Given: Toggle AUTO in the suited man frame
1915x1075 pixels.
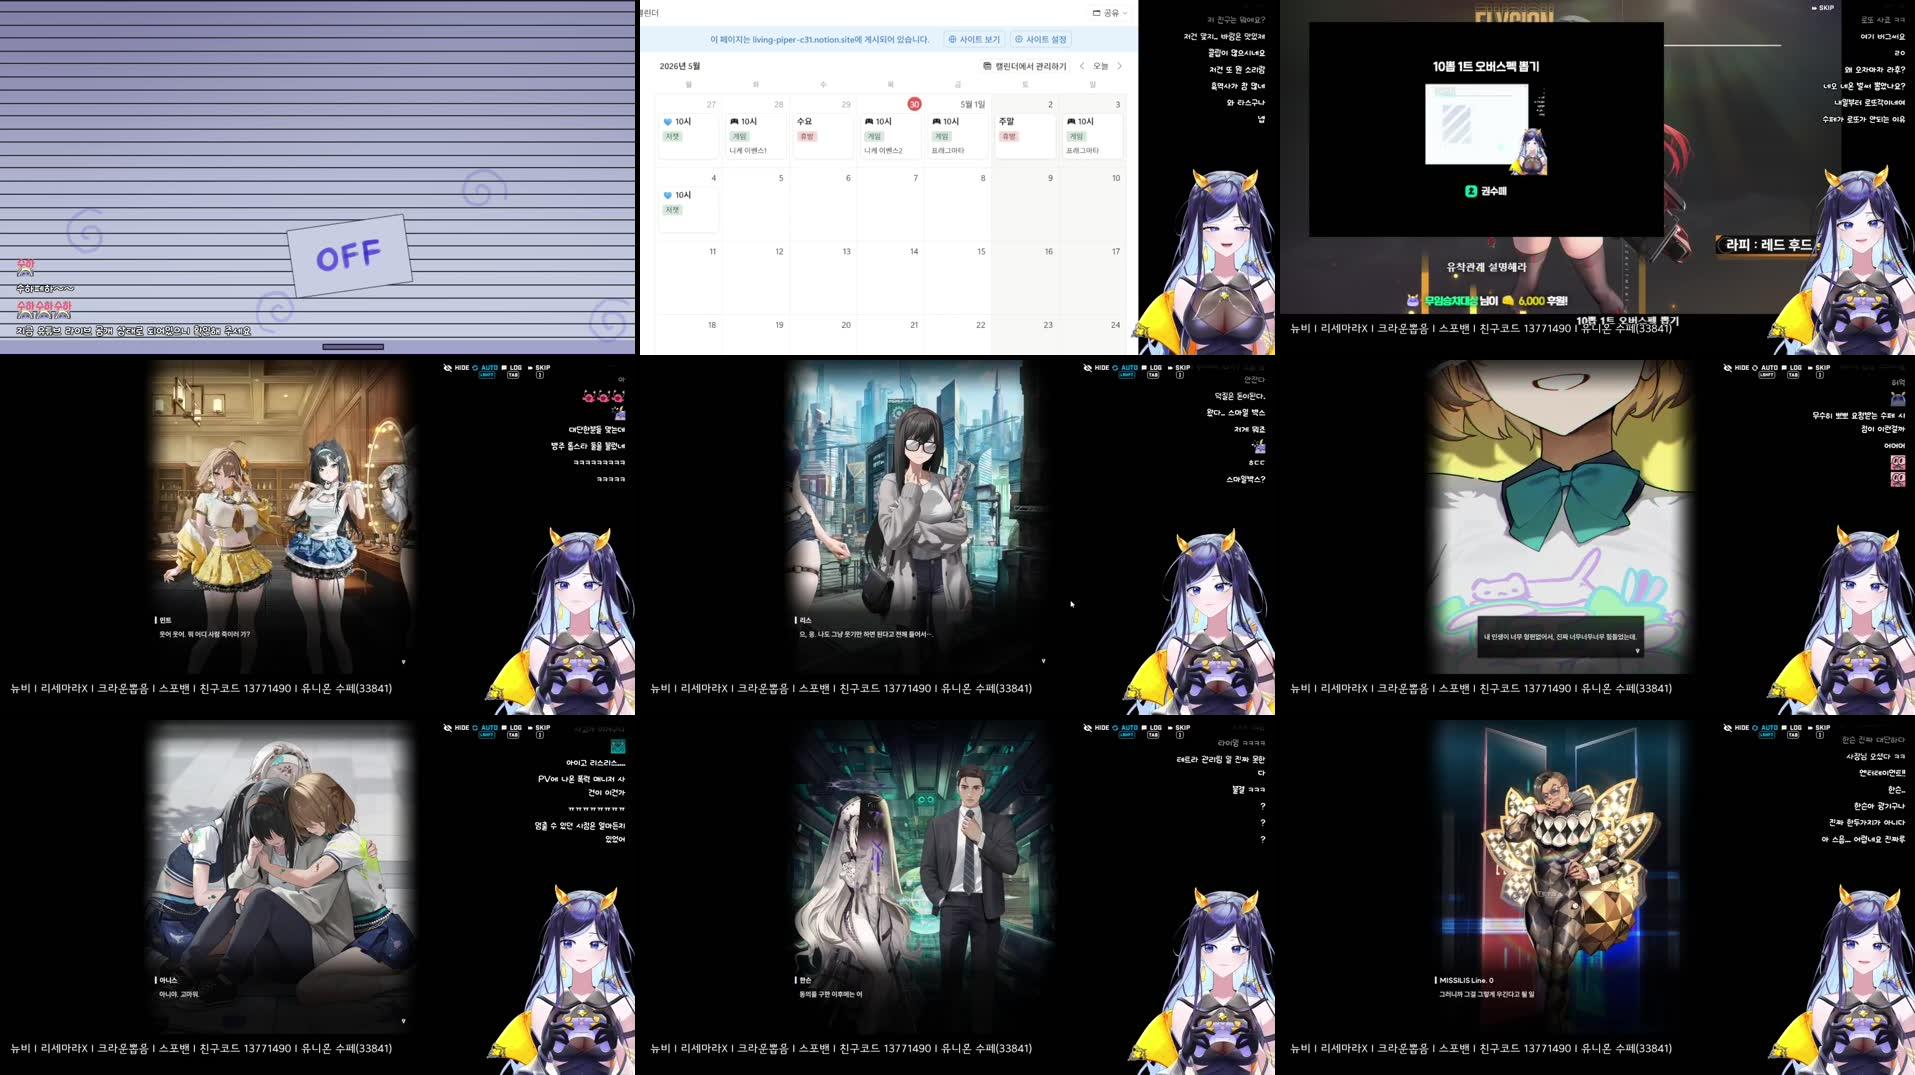Looking at the screenshot, I should coord(1126,729).
